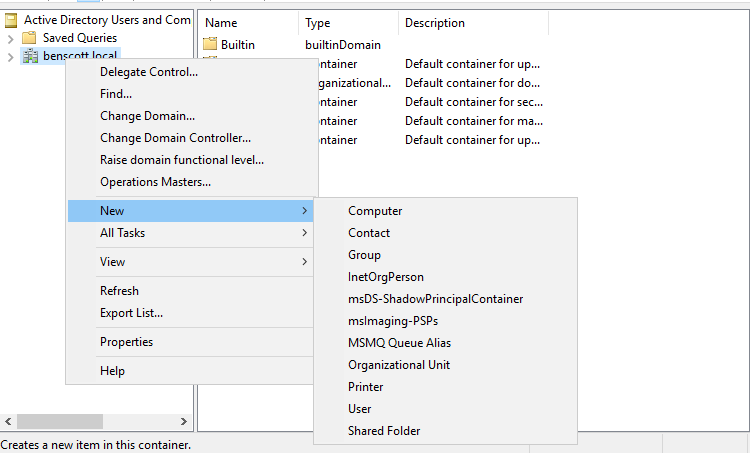Screen dimensions: 750x453
Task: Click the builtinDomain type cell
Action: (343, 44)
